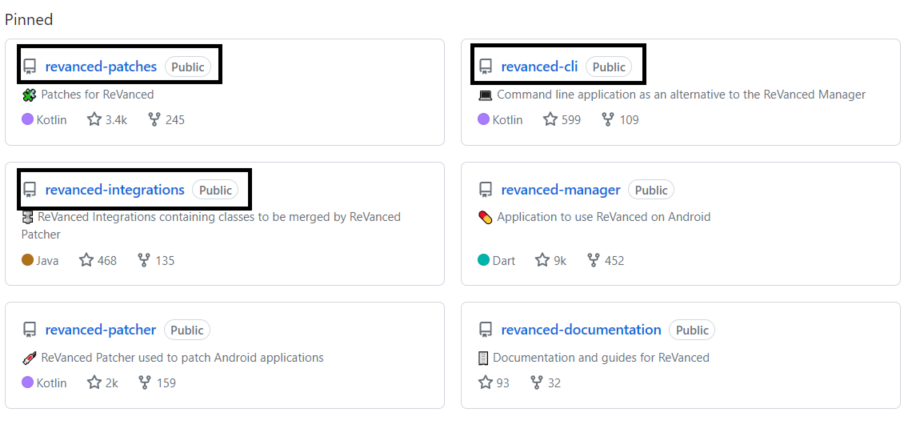The image size is (910, 435).
Task: Click Kotlin label in revanced-patcher card
Action: point(52,383)
